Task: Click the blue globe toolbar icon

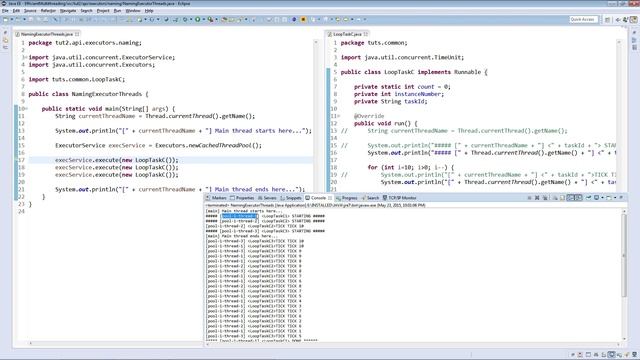Action: point(294,19)
